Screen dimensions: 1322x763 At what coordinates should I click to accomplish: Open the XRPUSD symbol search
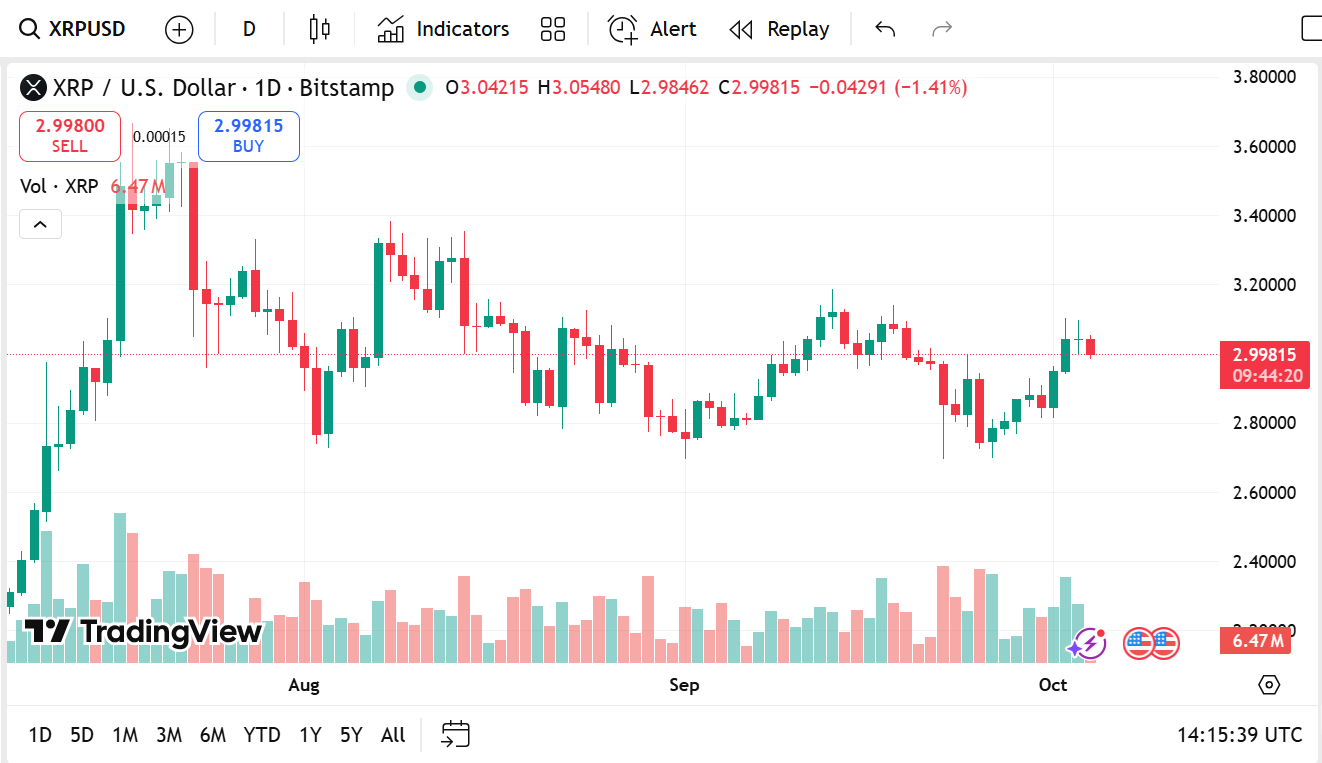(x=74, y=29)
